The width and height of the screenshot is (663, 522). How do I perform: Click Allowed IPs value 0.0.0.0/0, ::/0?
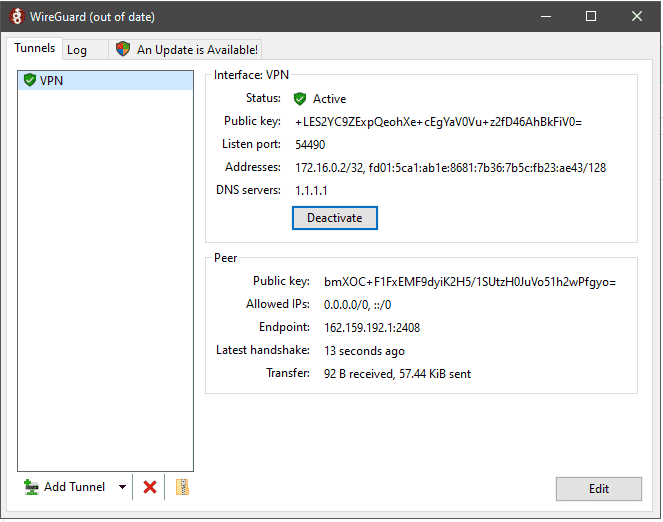(357, 305)
